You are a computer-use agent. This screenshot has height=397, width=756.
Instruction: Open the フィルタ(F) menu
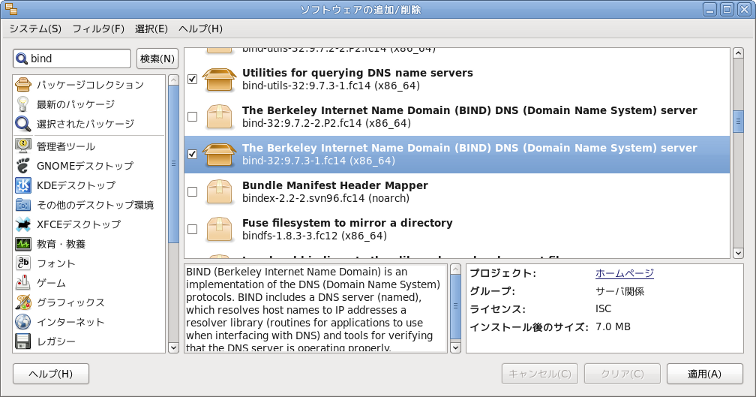(x=98, y=29)
